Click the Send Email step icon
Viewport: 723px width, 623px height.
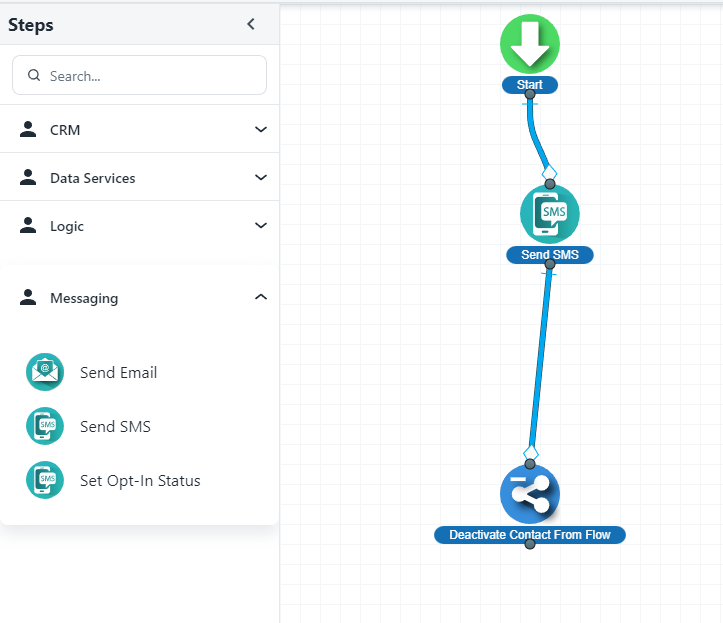[x=45, y=372]
